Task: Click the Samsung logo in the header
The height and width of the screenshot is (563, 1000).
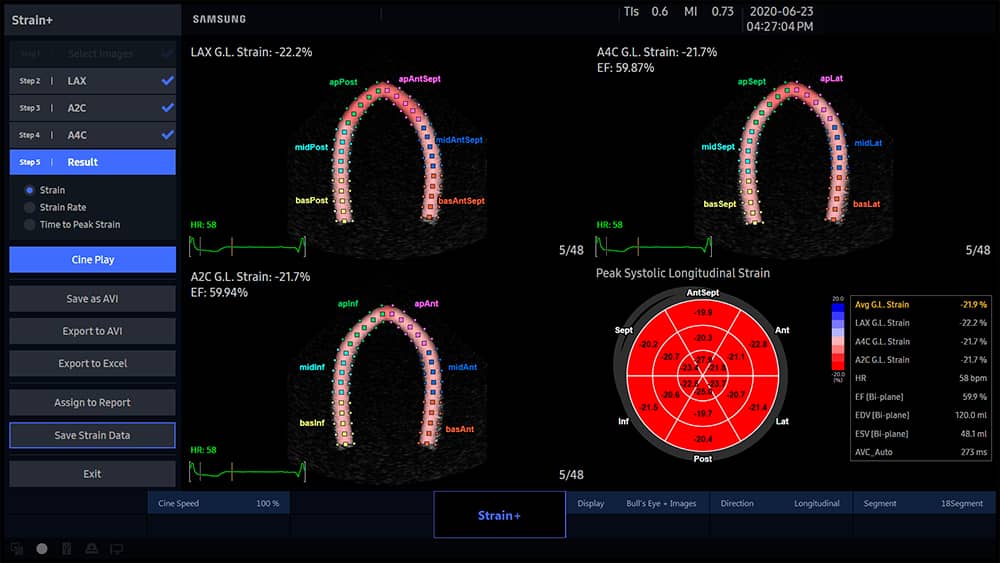Action: [x=219, y=19]
